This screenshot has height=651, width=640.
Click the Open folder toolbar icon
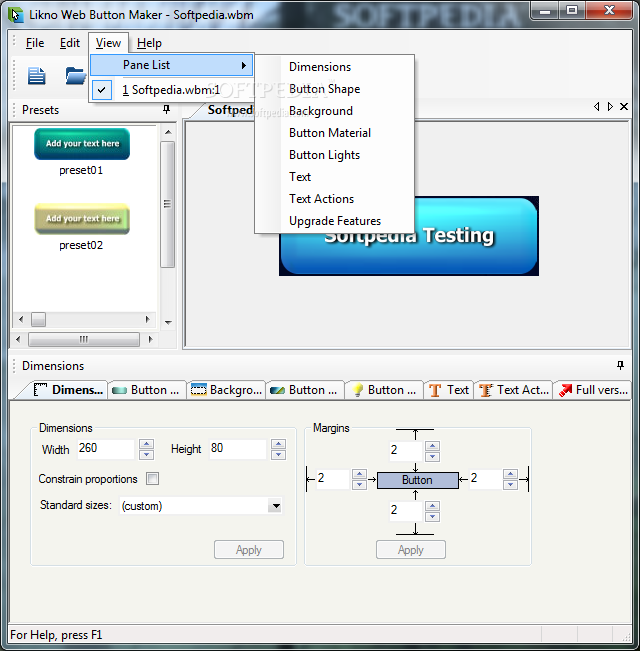[76, 76]
